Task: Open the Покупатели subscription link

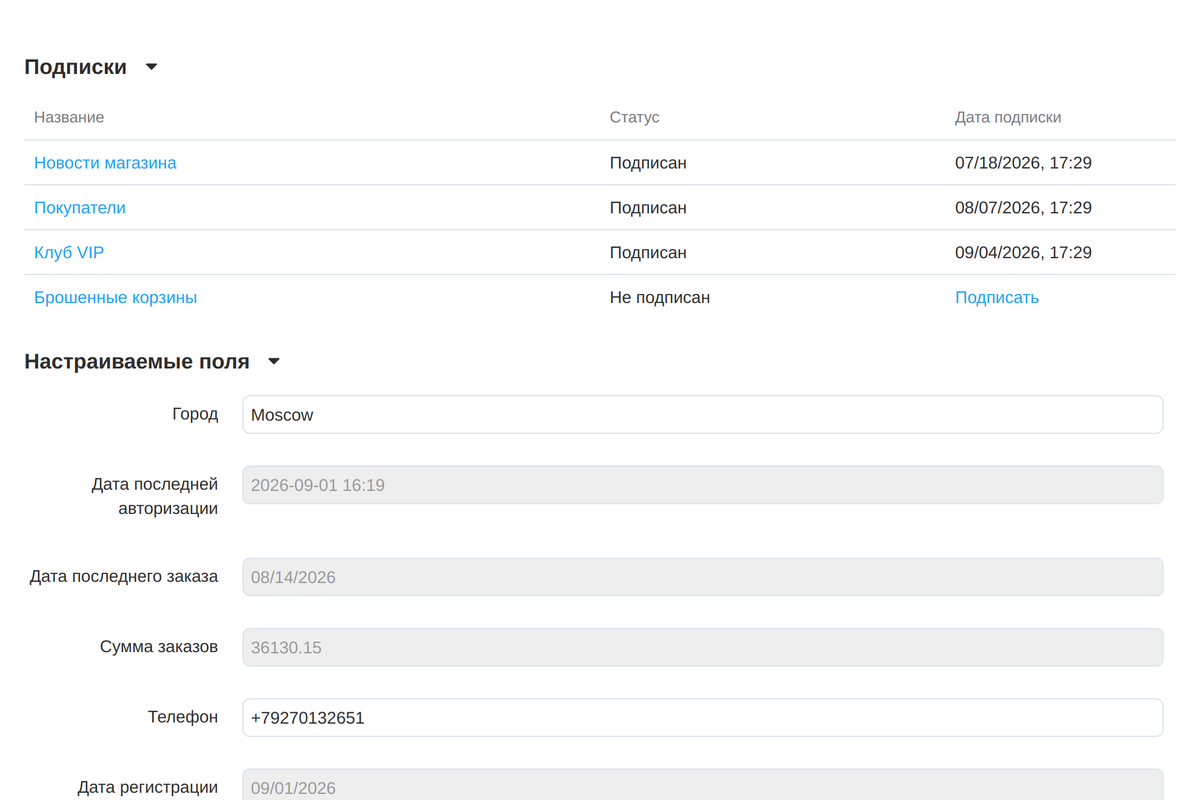Action: (x=80, y=208)
